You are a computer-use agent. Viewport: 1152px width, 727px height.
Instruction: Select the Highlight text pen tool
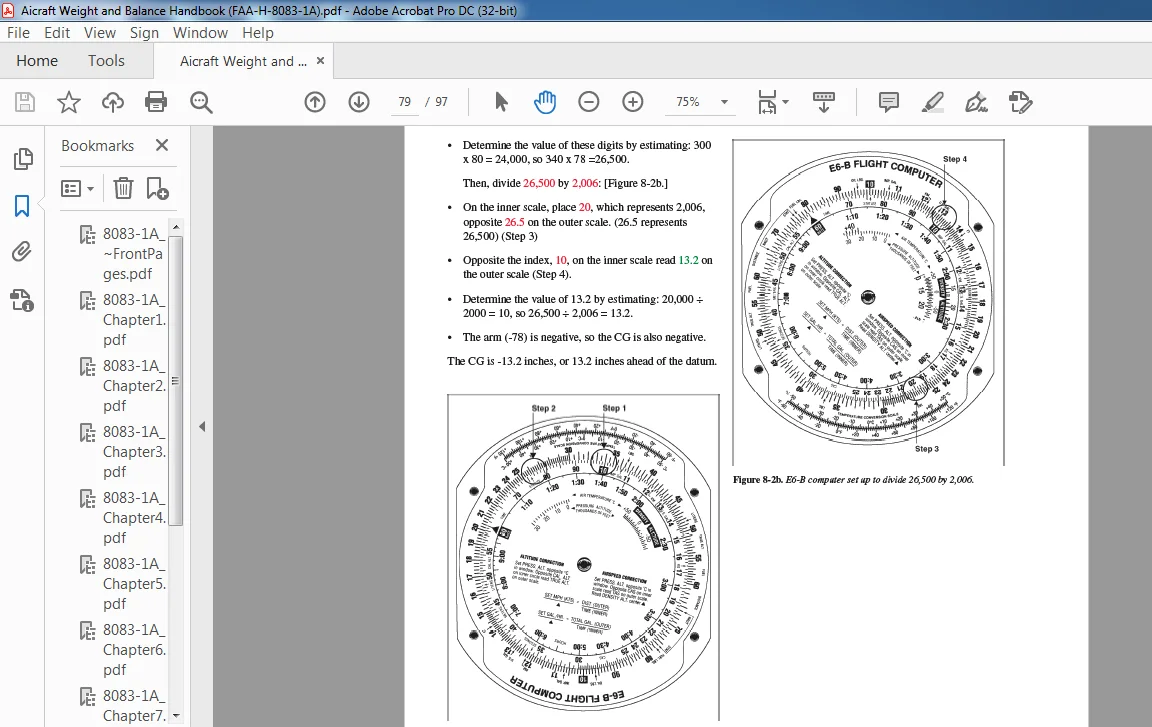(933, 102)
